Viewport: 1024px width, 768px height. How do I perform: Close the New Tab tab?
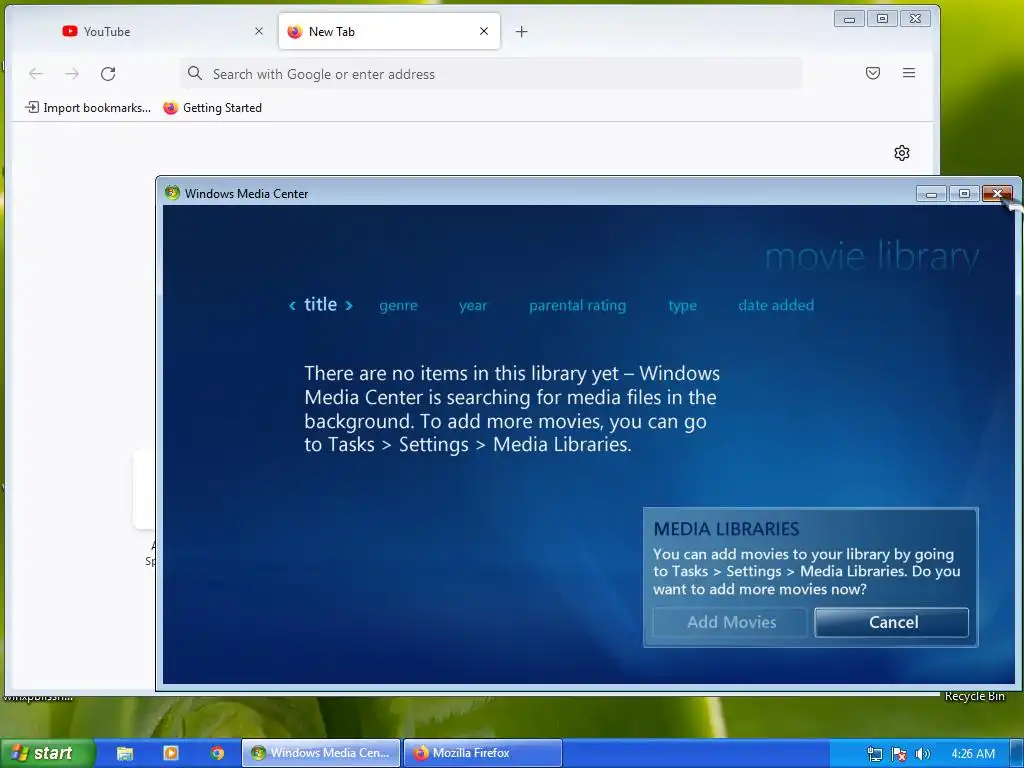(x=484, y=31)
